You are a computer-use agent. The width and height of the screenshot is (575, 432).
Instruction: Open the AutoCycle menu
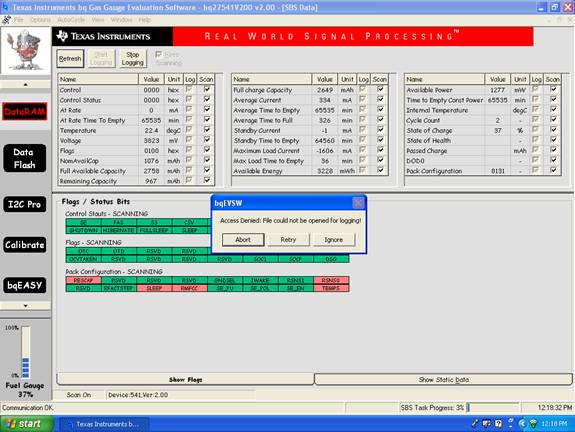tap(71, 20)
